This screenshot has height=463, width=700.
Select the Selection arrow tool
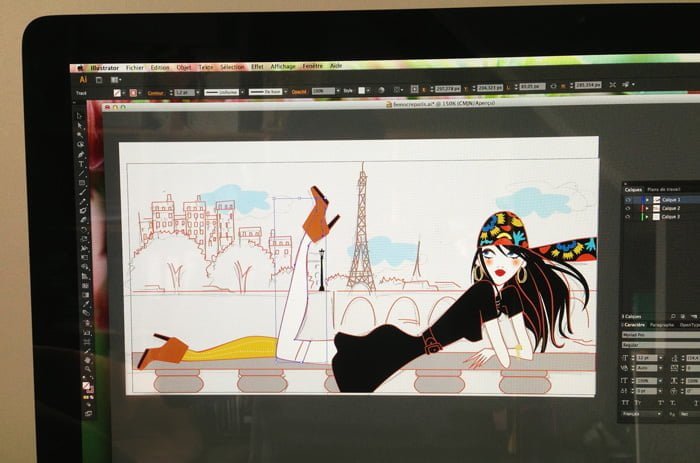79,116
